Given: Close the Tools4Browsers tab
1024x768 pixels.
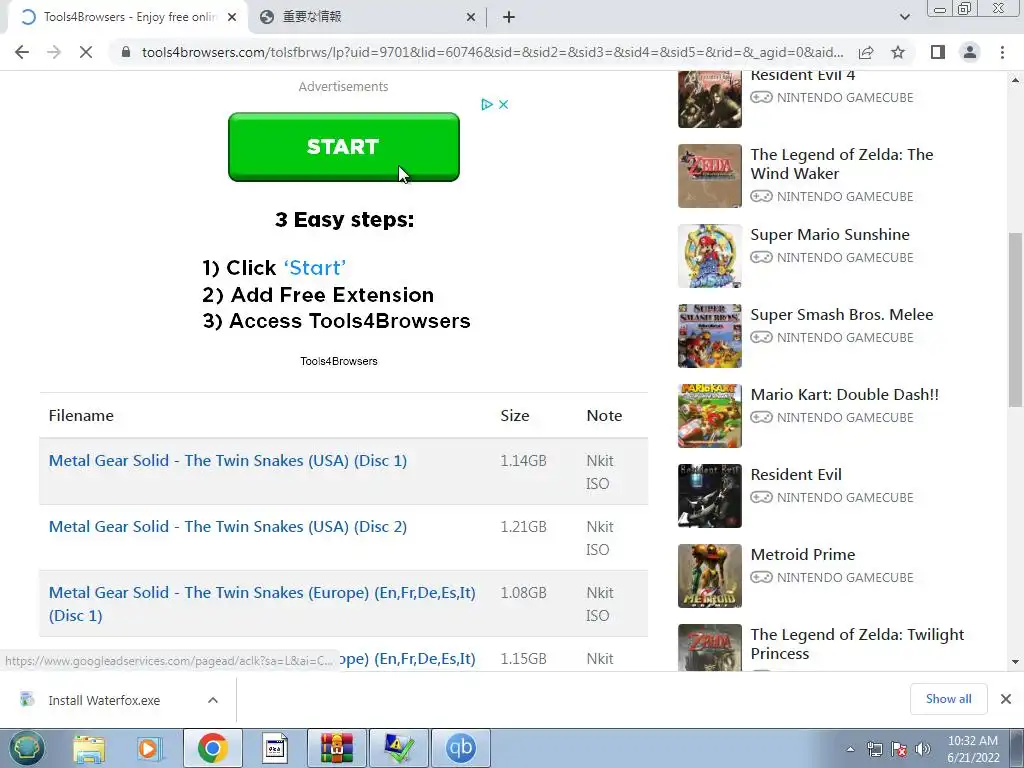Looking at the screenshot, I should click(232, 18).
